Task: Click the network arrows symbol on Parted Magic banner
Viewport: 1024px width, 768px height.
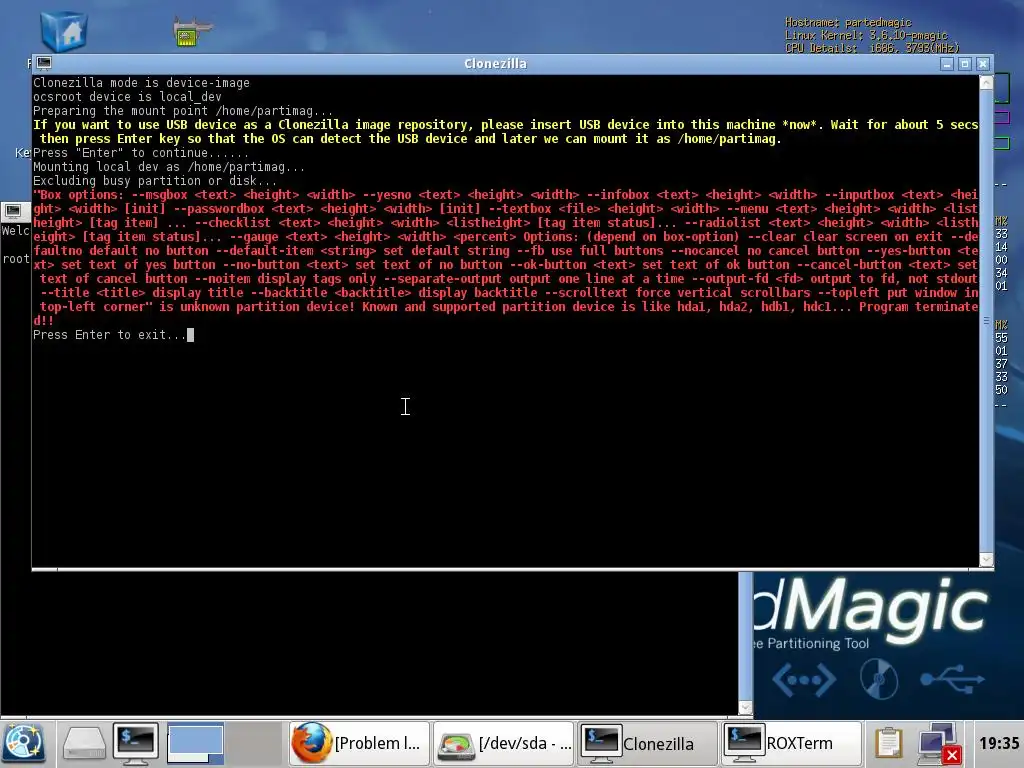Action: click(804, 680)
